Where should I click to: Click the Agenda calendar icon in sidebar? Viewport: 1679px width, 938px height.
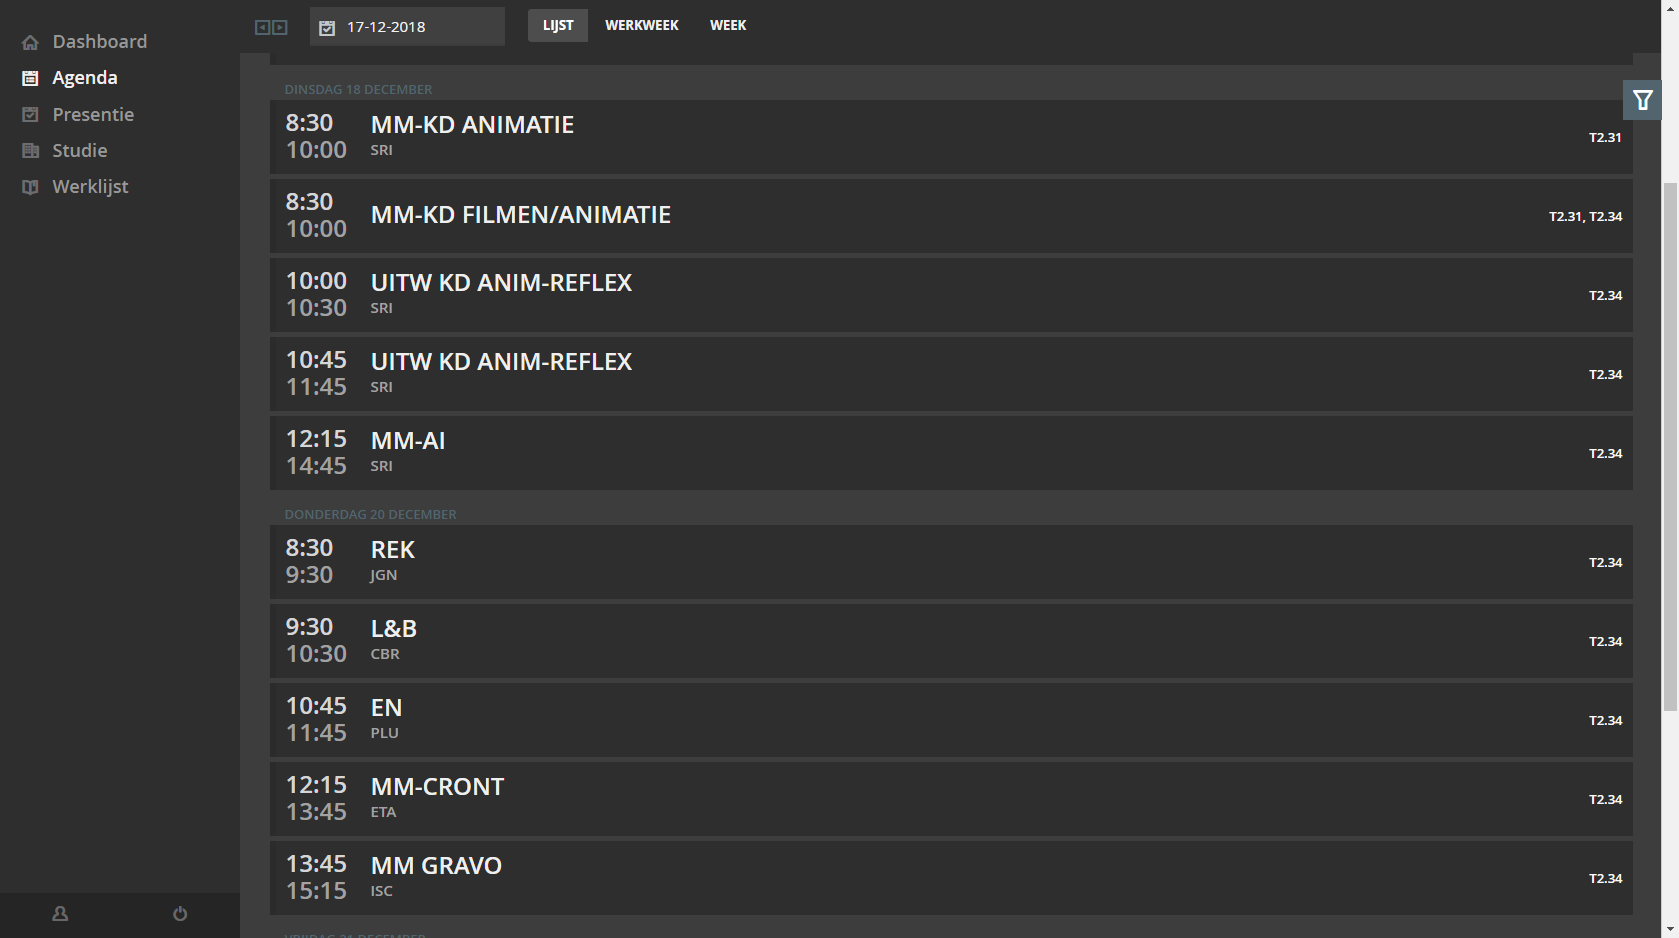(30, 78)
